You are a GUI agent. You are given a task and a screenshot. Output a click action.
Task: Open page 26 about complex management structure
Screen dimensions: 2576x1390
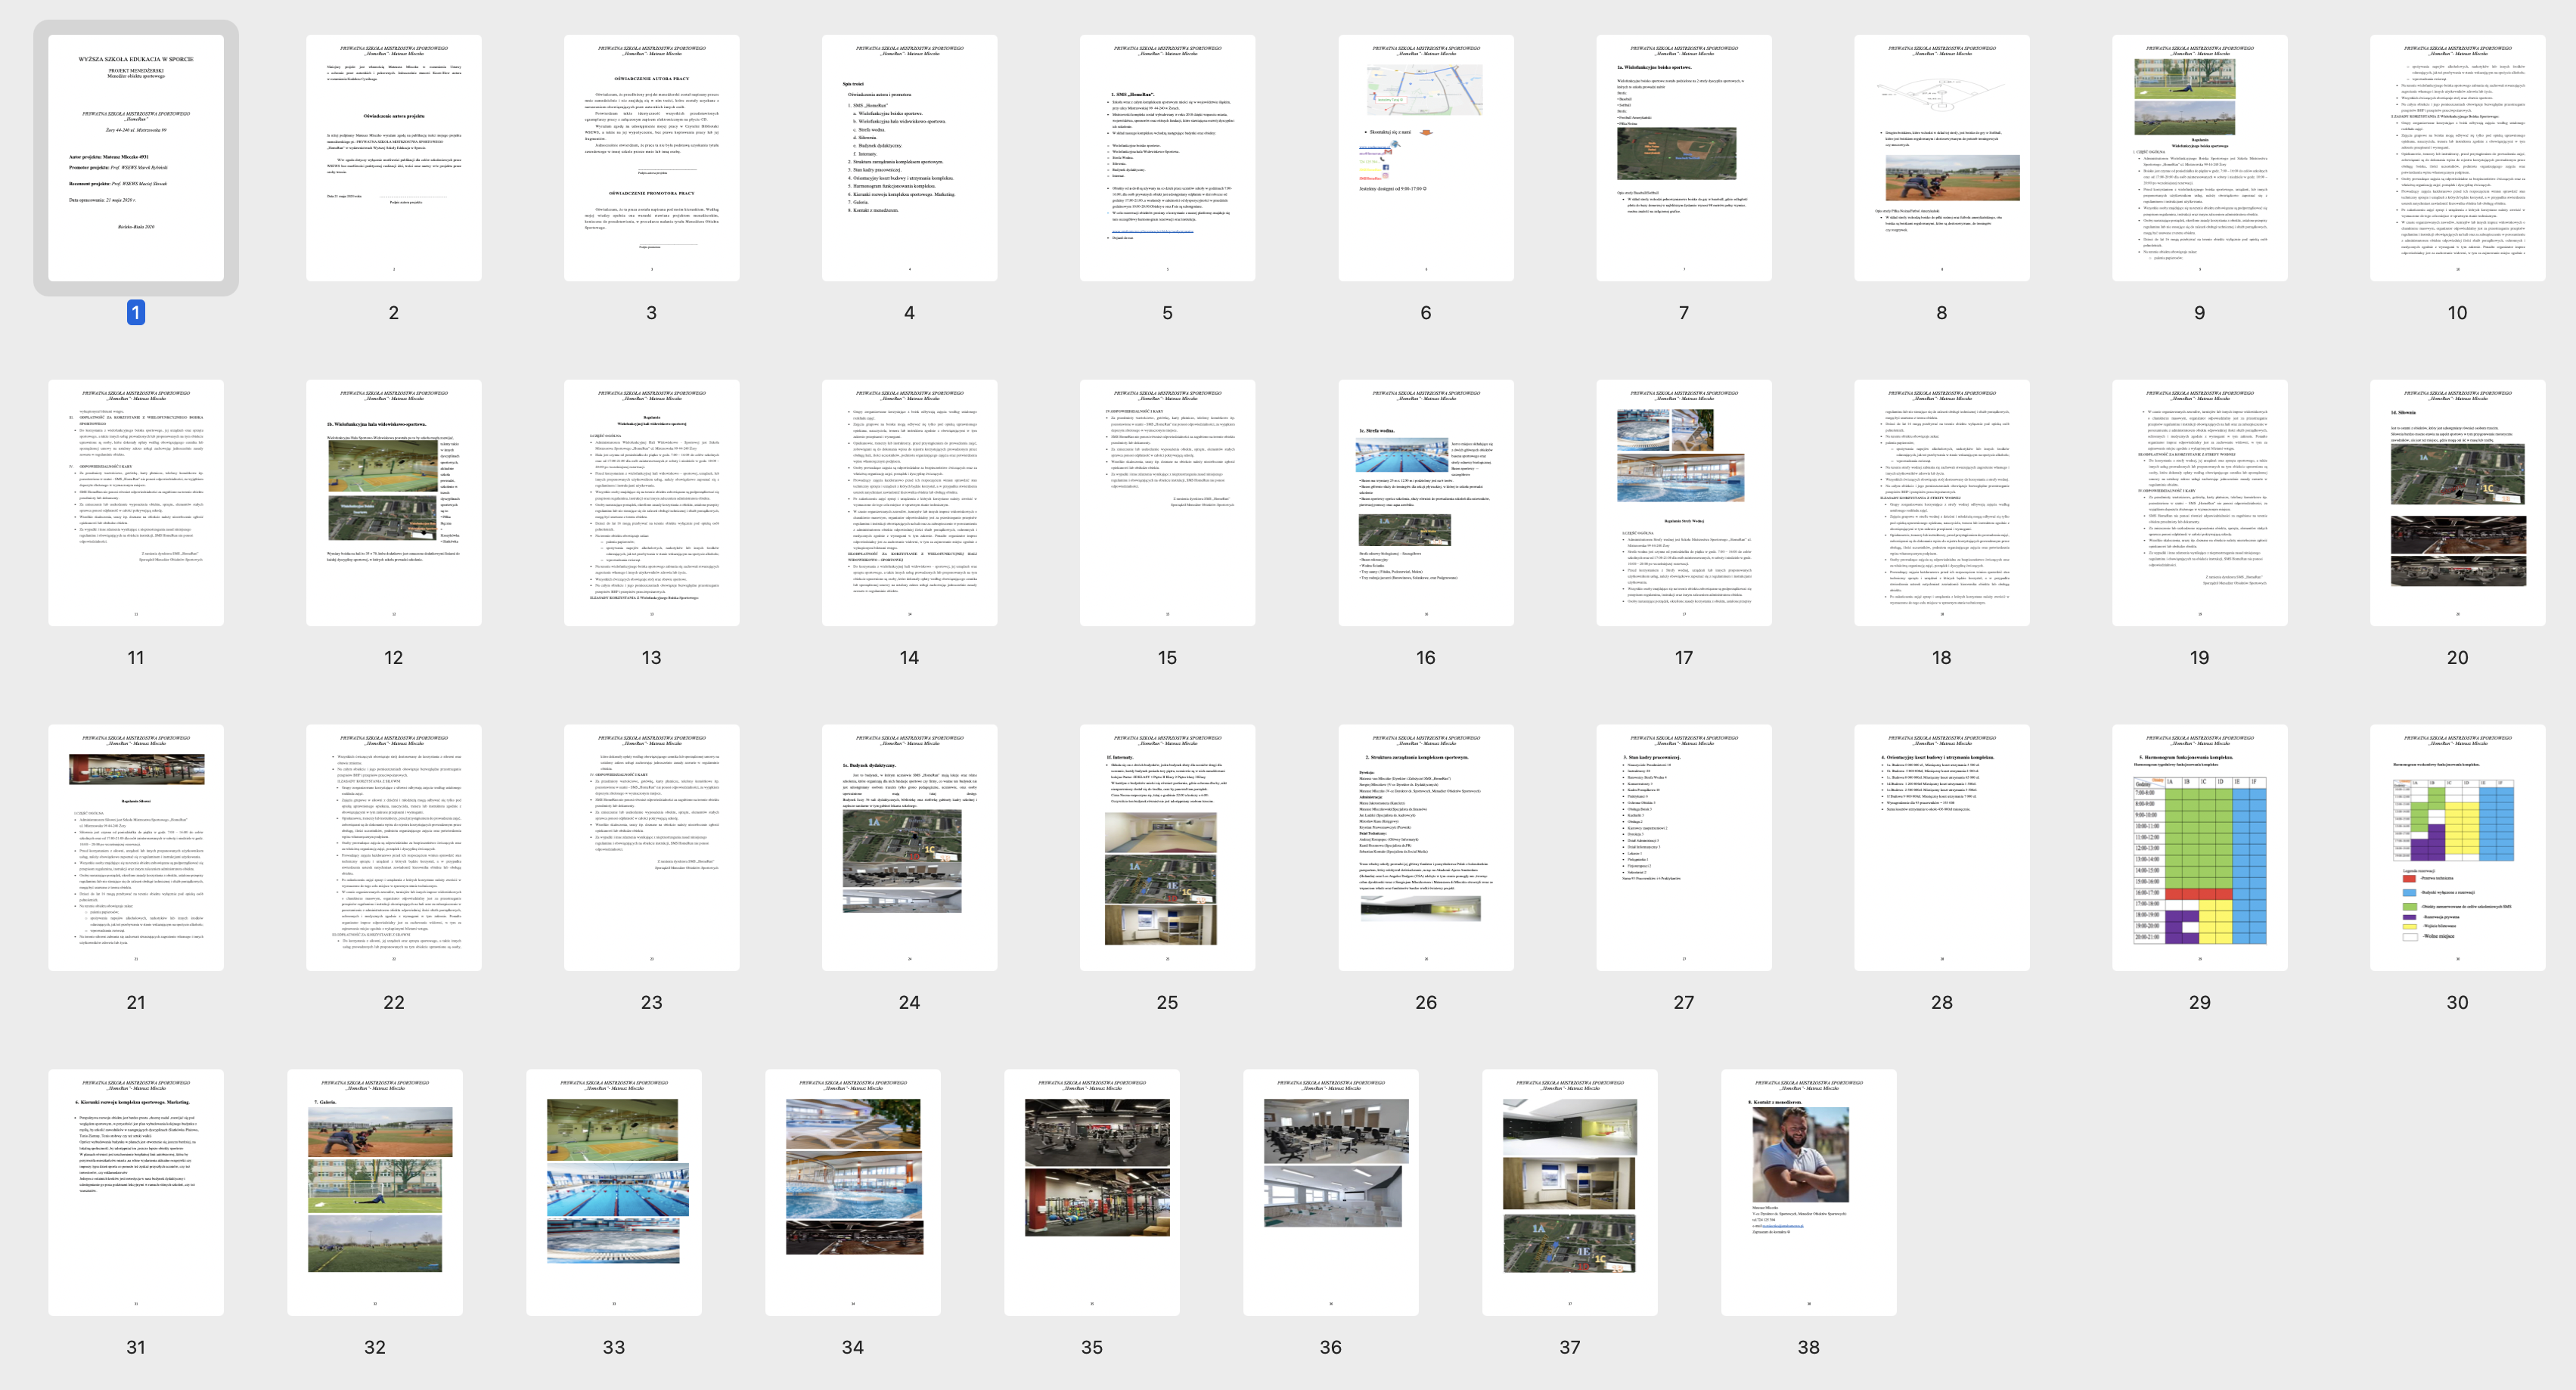pos(1425,848)
